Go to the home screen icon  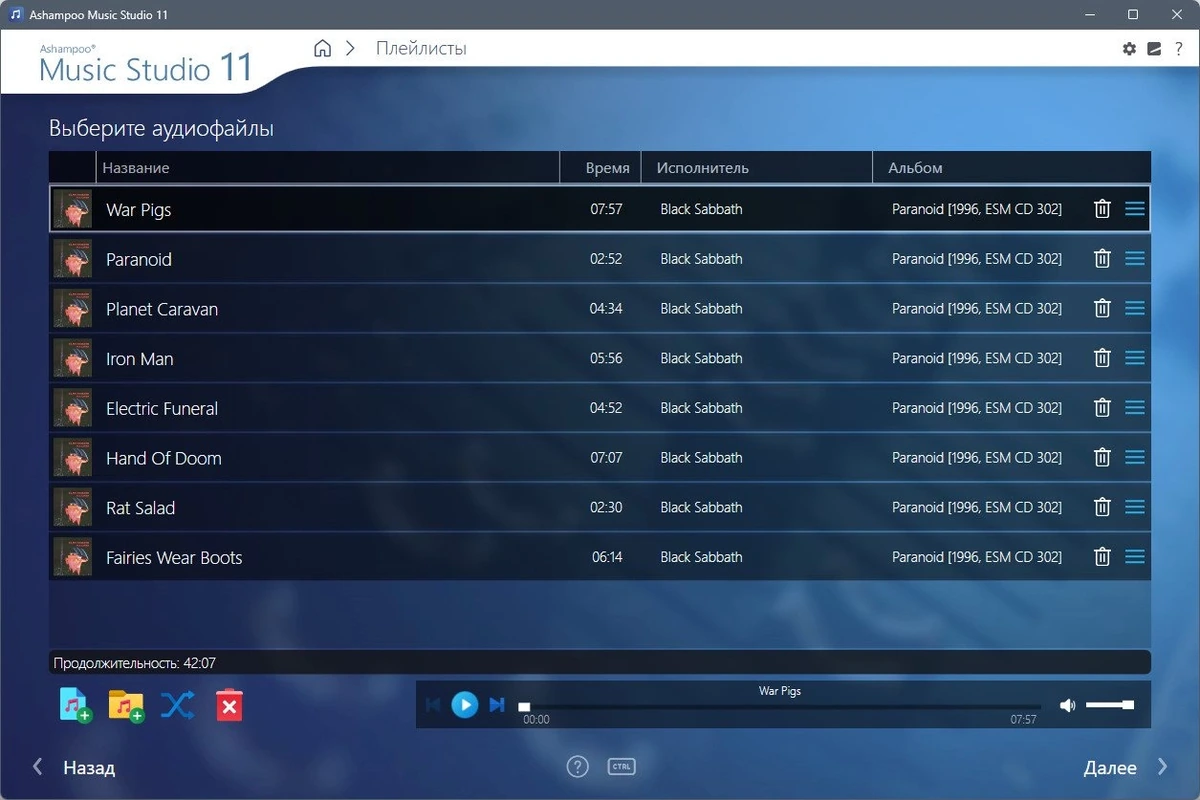[322, 48]
